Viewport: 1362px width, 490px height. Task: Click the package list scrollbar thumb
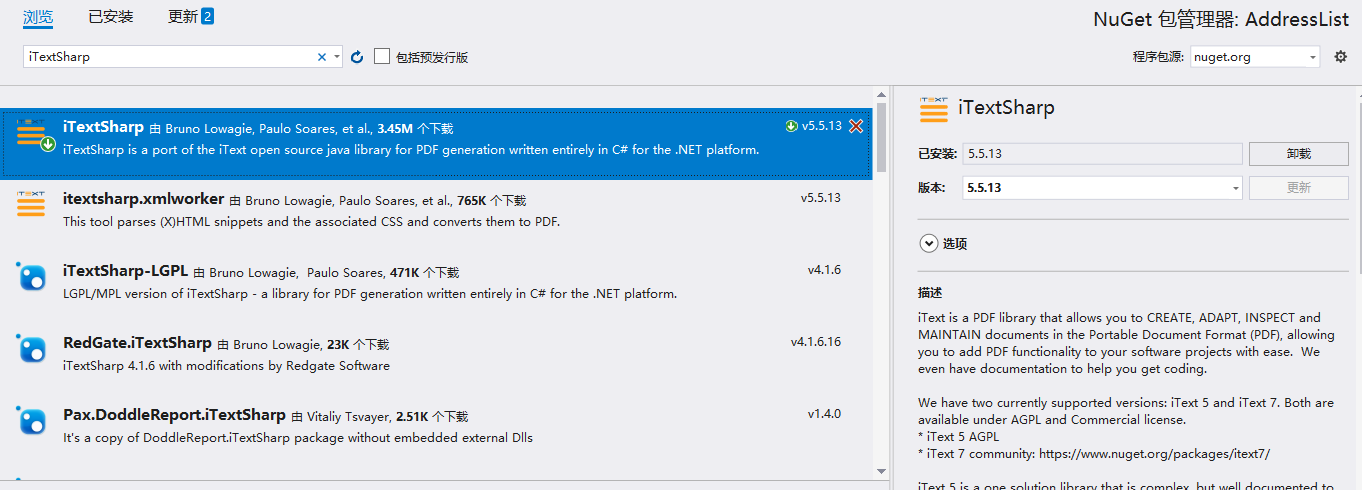881,137
